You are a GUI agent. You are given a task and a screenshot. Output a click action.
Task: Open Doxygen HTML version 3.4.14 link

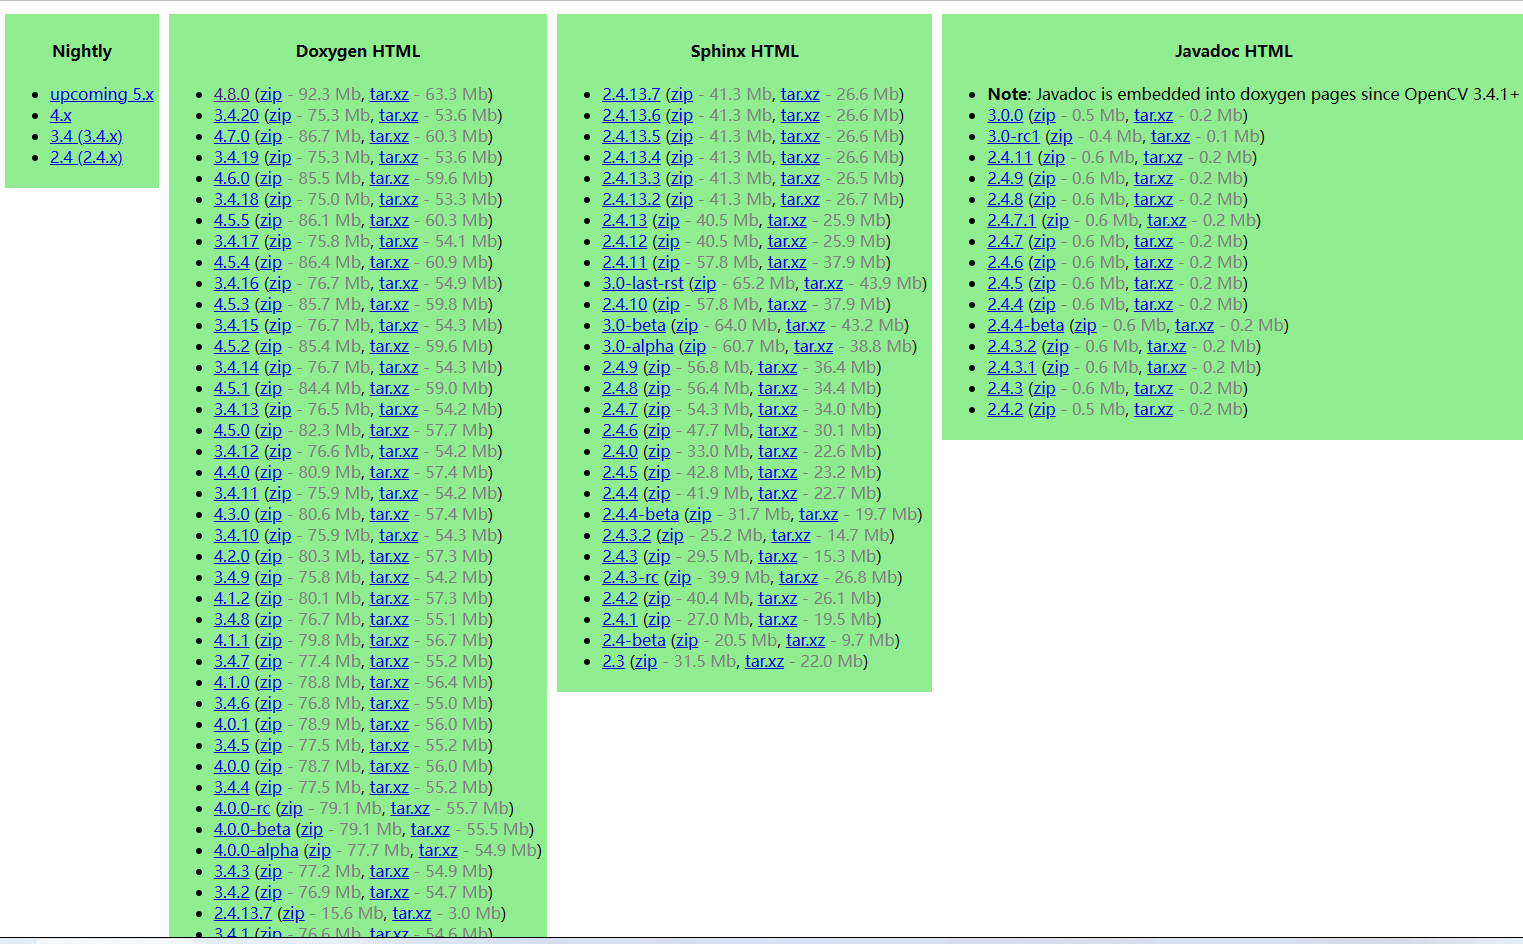pyautogui.click(x=236, y=367)
